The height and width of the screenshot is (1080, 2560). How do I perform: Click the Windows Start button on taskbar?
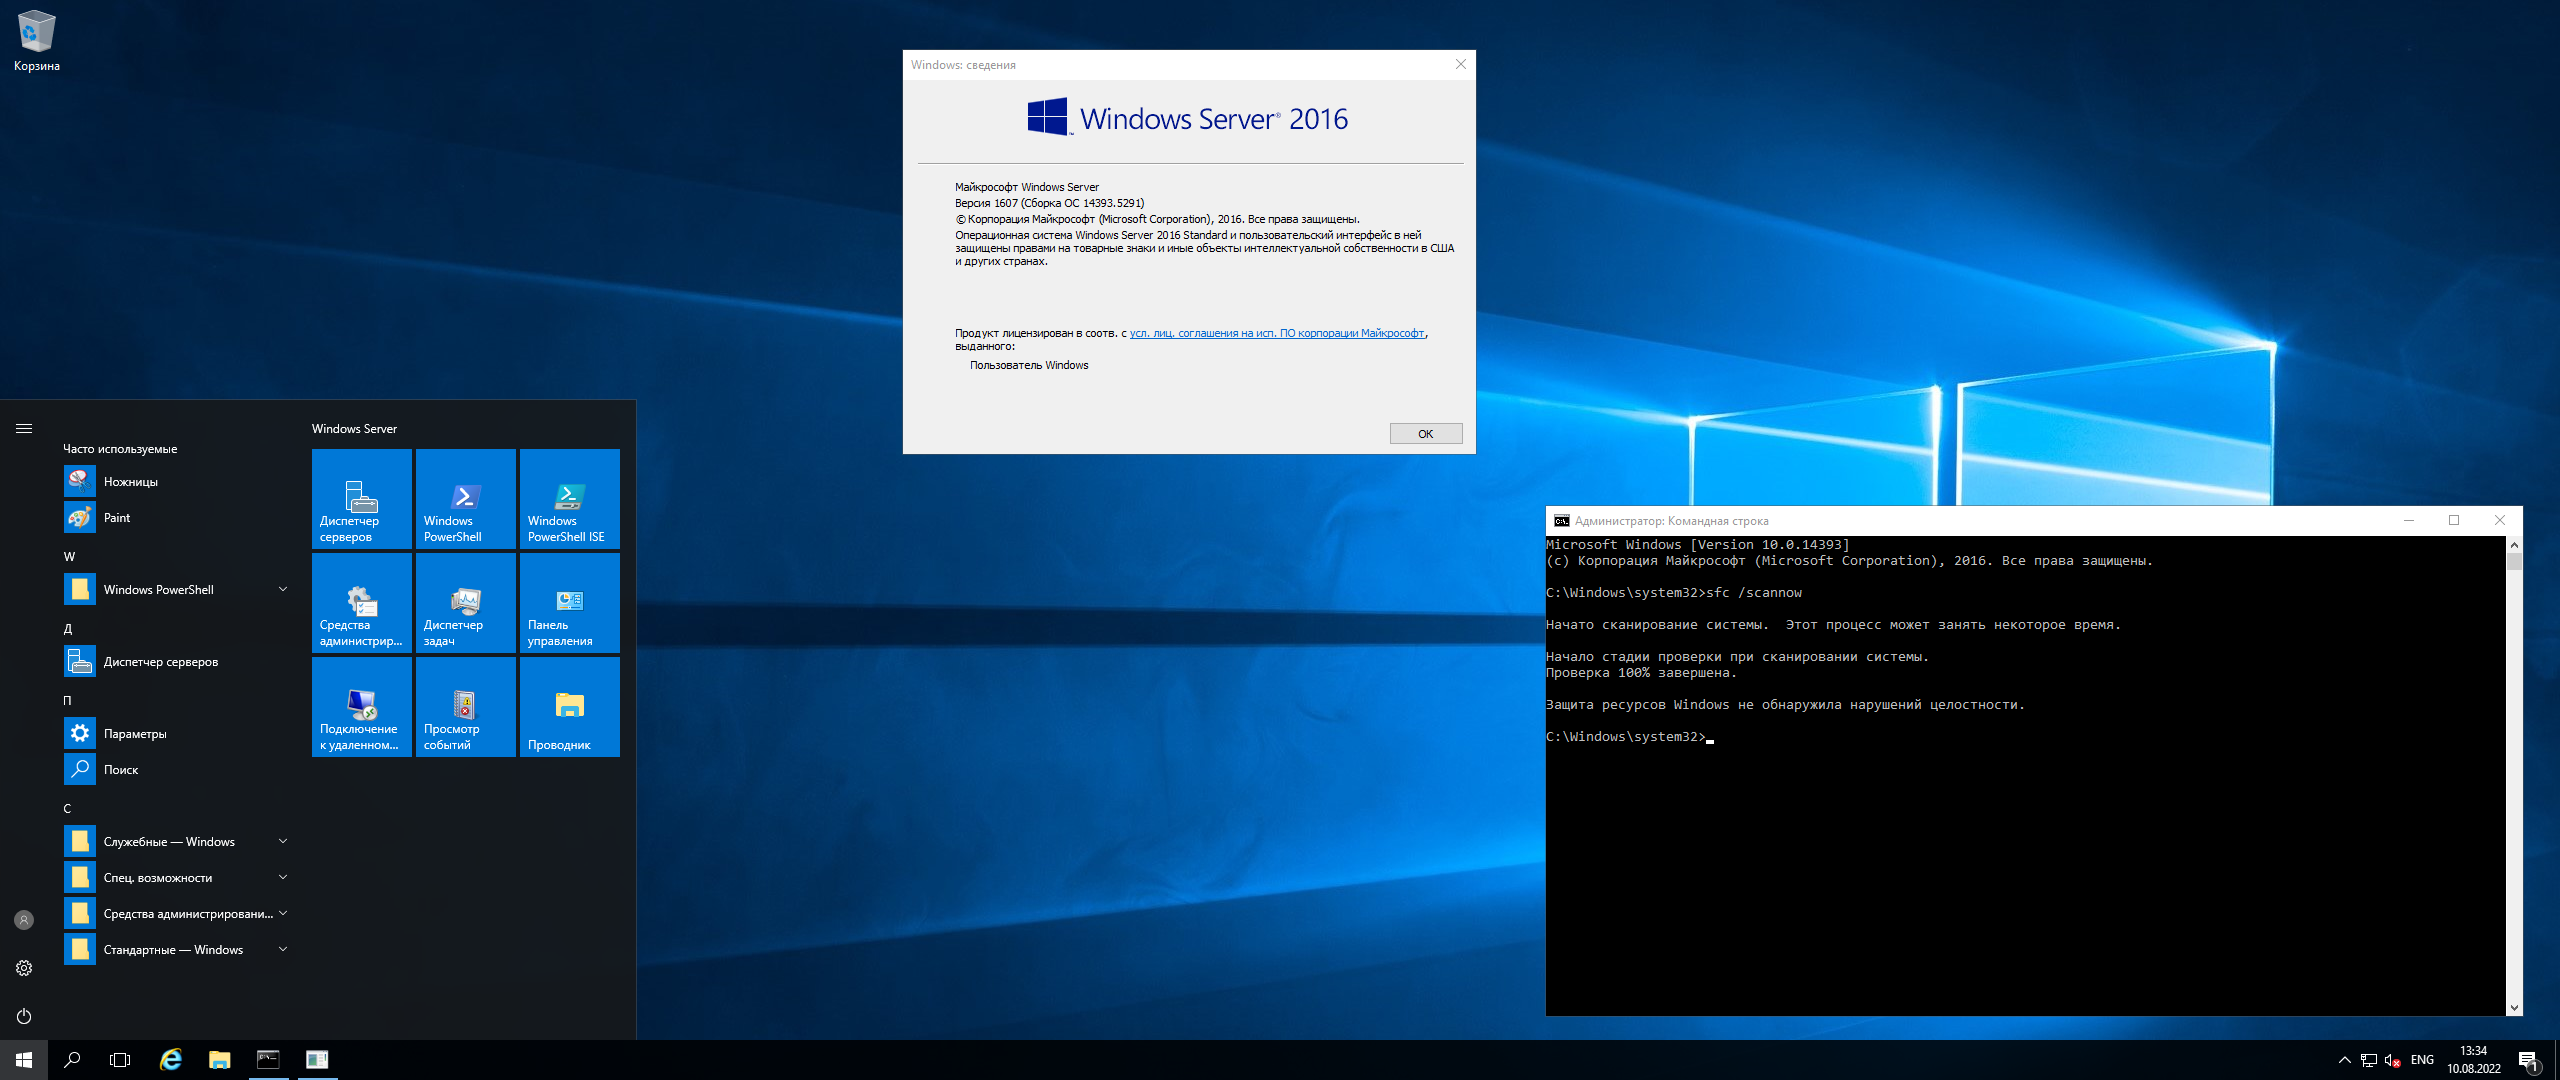click(x=24, y=1060)
